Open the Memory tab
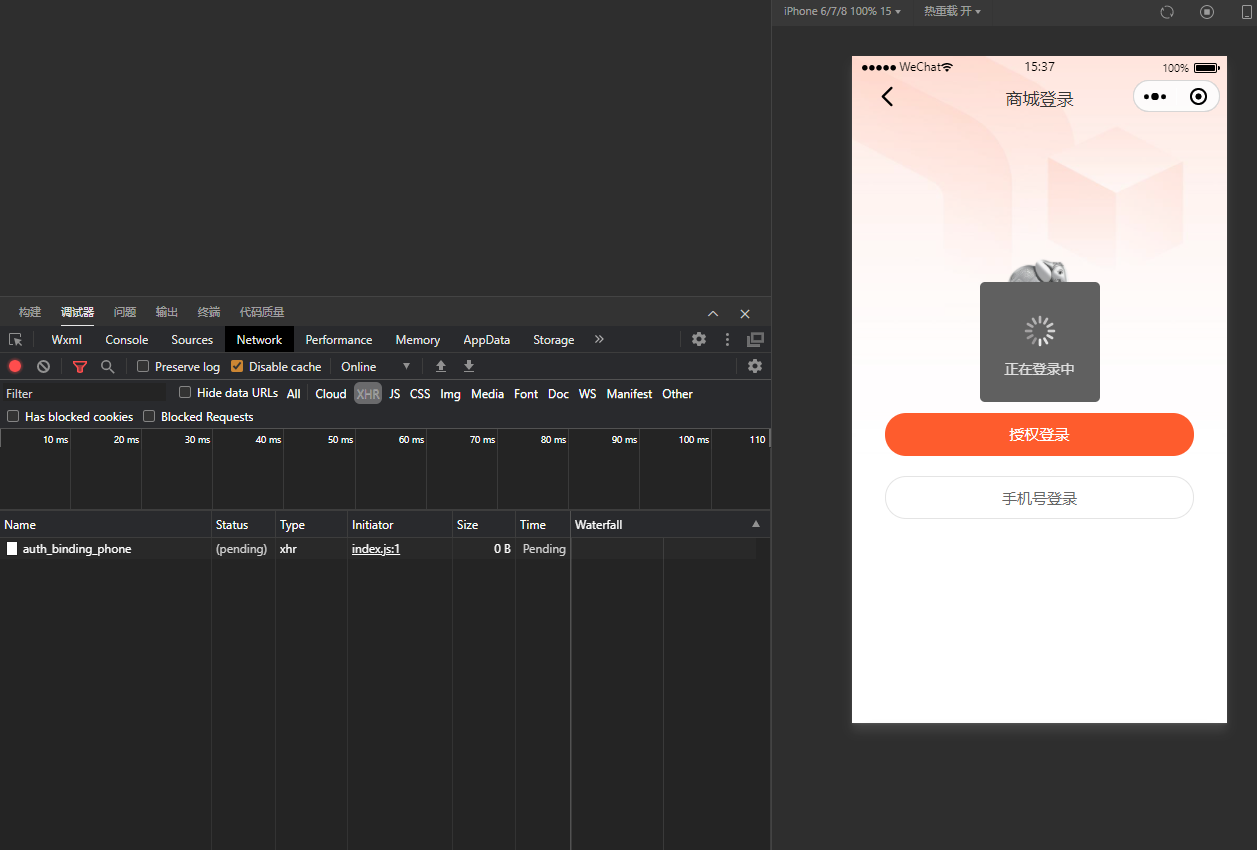The image size is (1257, 850). (418, 340)
